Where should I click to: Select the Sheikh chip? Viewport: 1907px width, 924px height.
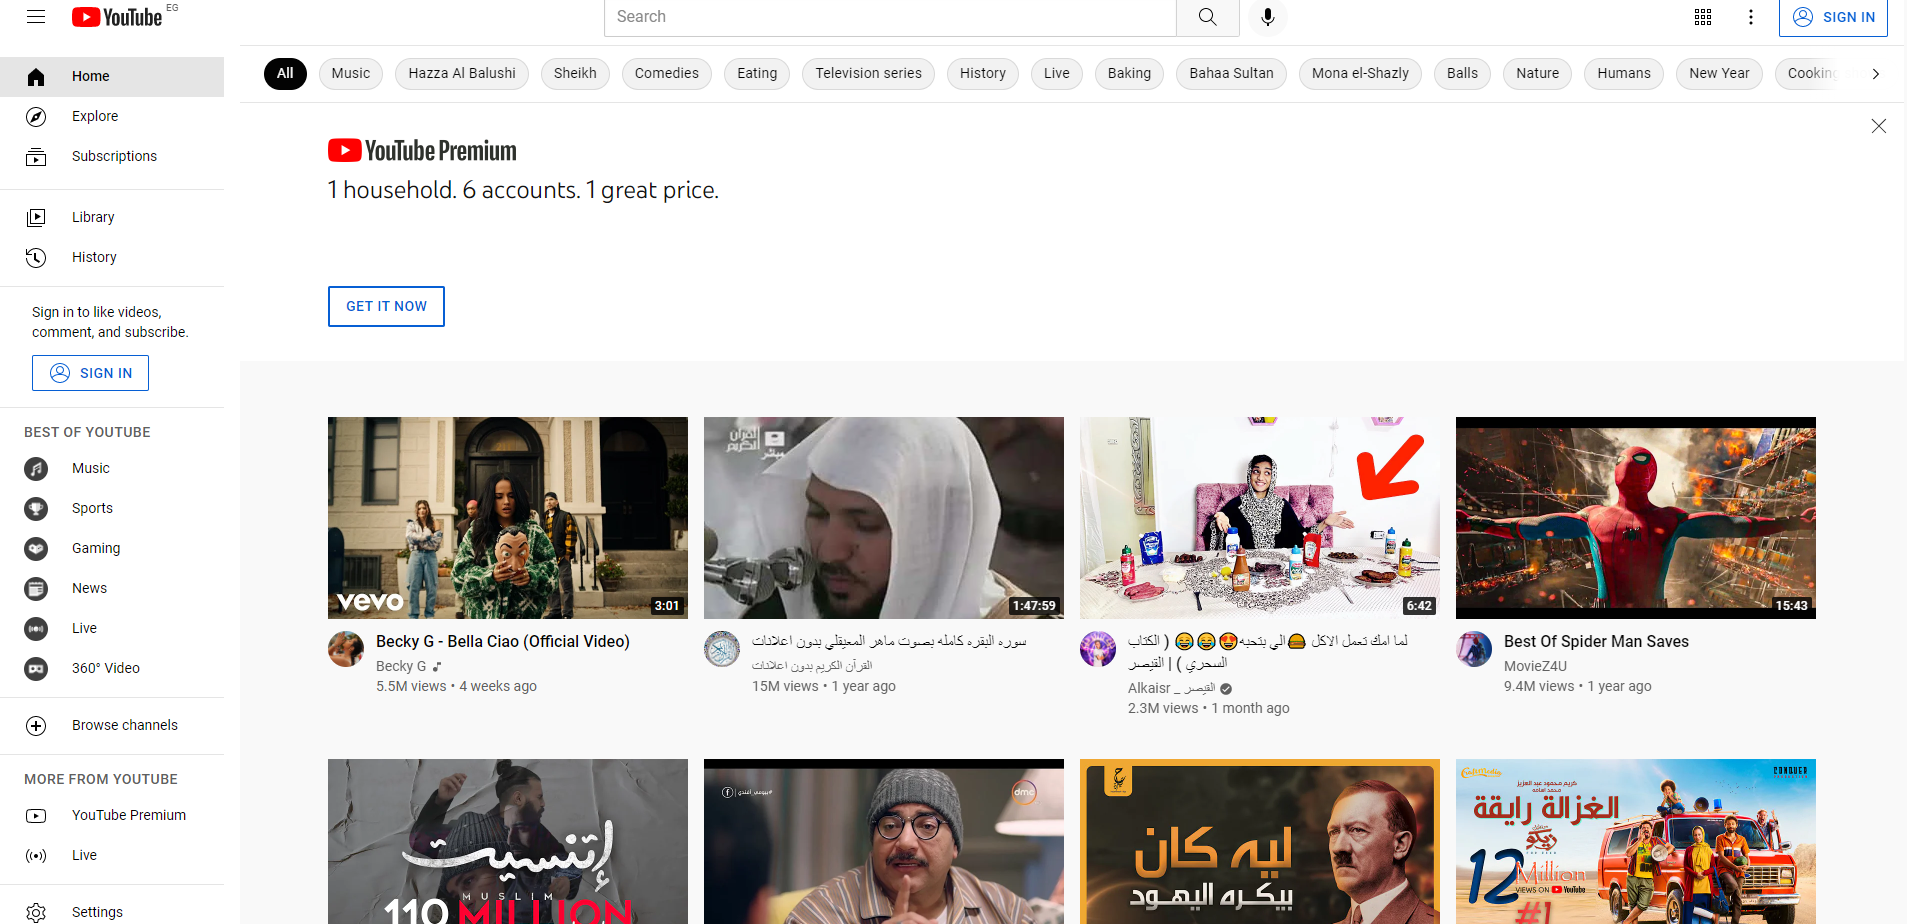tap(575, 74)
